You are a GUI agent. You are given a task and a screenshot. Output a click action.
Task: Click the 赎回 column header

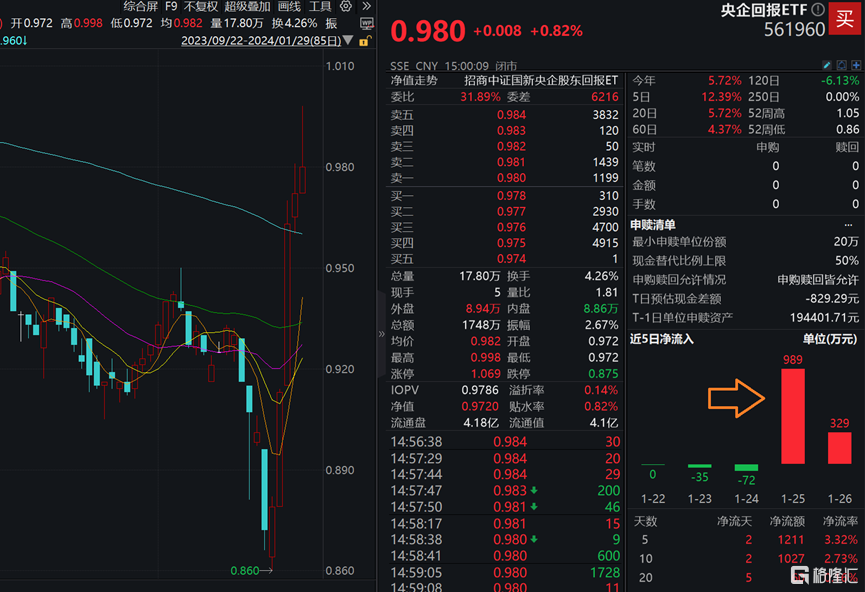pos(847,147)
